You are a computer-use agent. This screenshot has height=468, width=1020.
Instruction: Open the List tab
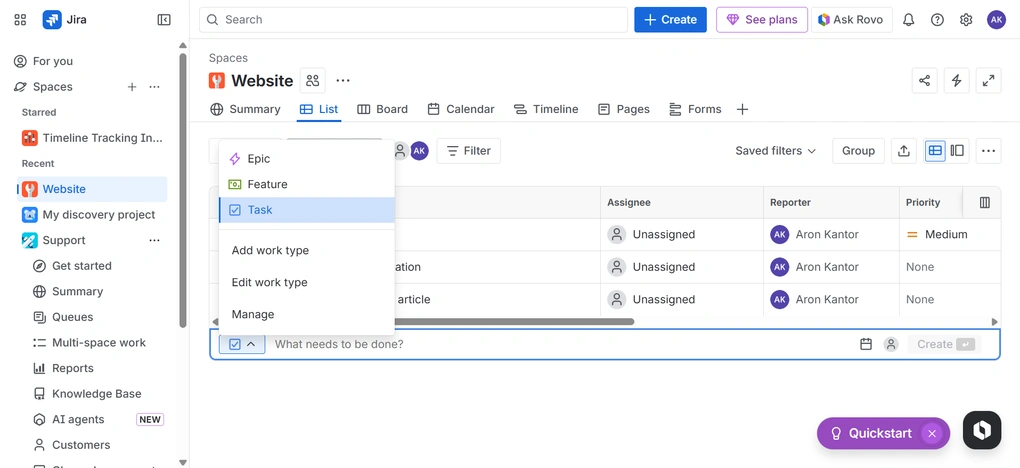(319, 109)
